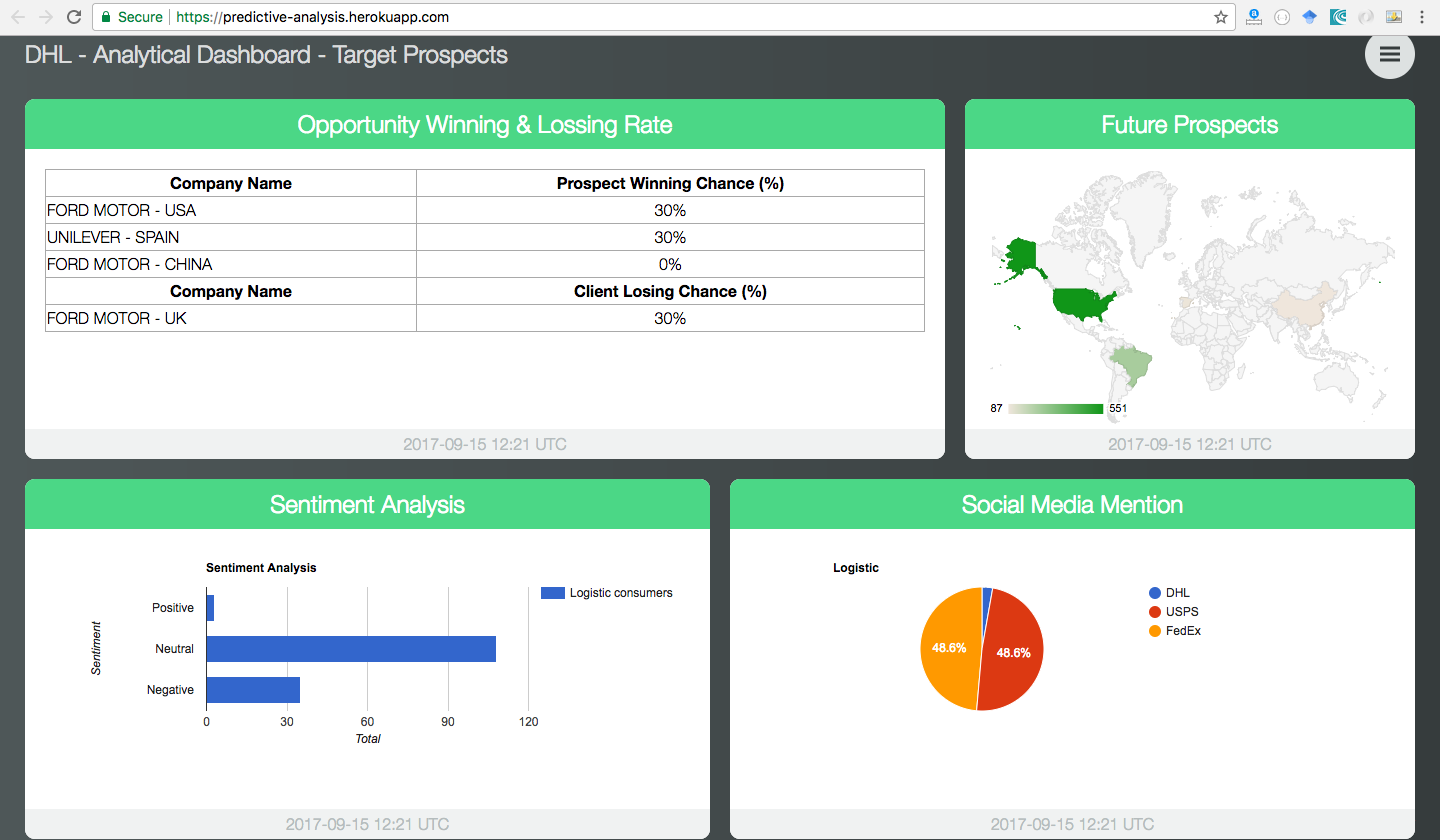Click the 30% value for FORD MOTOR - USA

[x=670, y=210]
